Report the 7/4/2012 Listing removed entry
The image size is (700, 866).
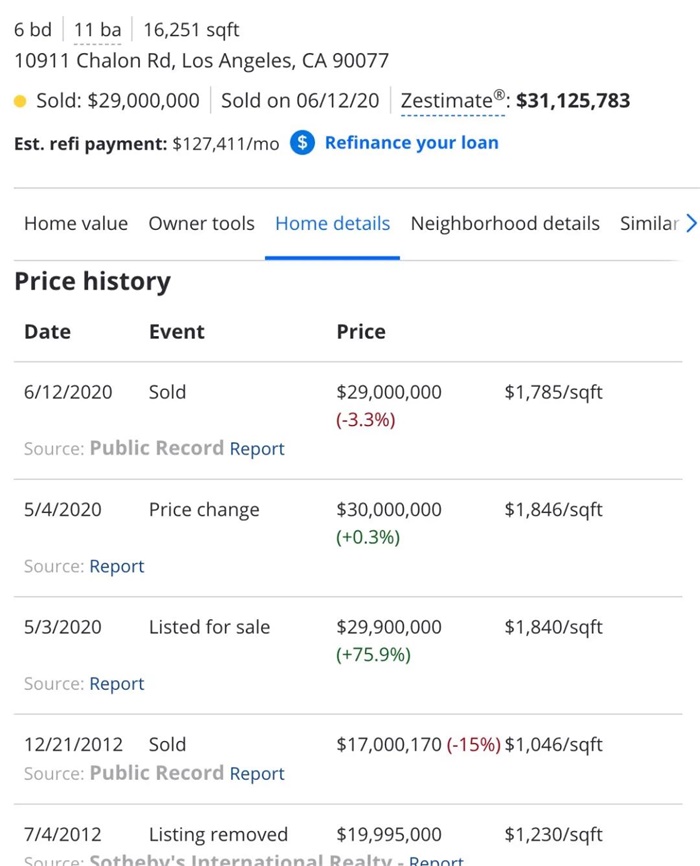(x=436, y=859)
